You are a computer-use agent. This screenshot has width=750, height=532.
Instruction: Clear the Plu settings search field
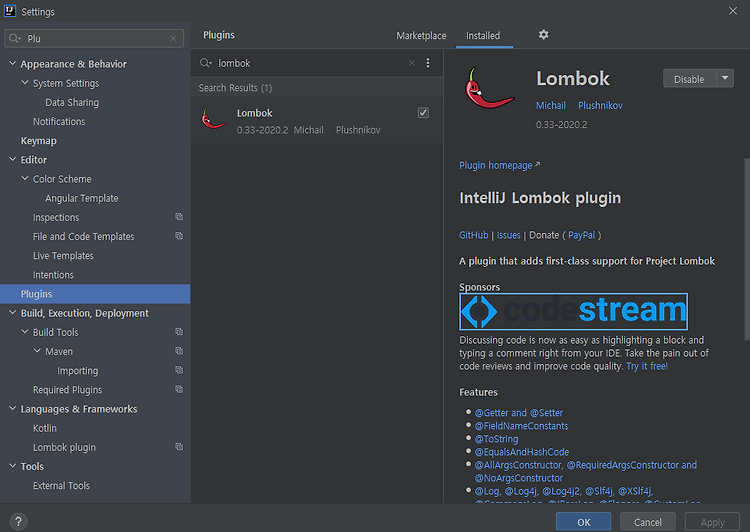(x=173, y=38)
